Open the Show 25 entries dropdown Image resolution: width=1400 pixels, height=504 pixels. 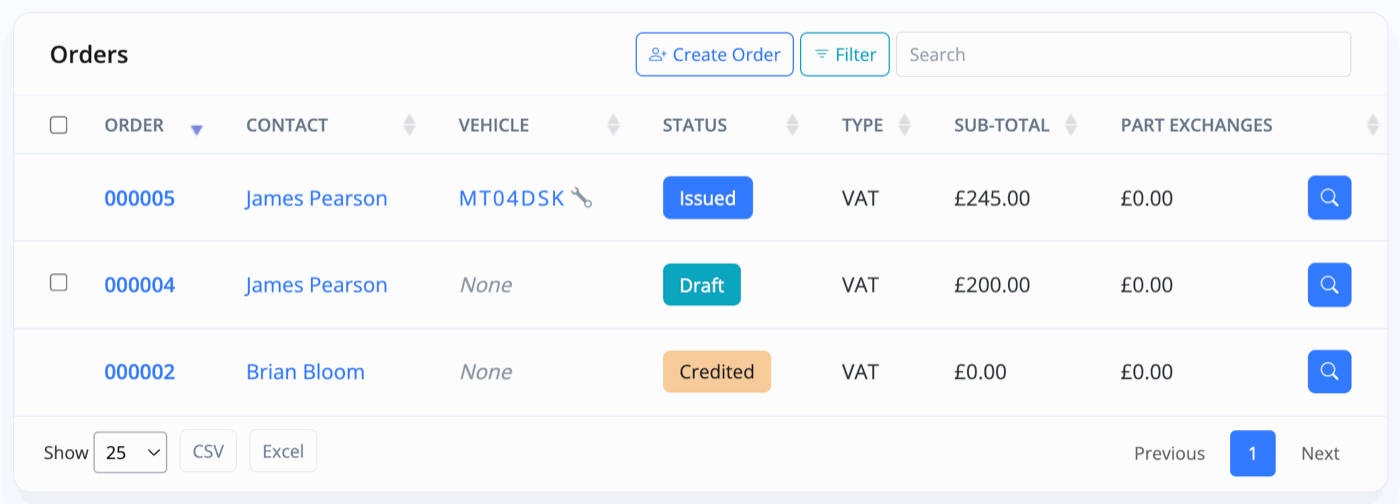(130, 452)
